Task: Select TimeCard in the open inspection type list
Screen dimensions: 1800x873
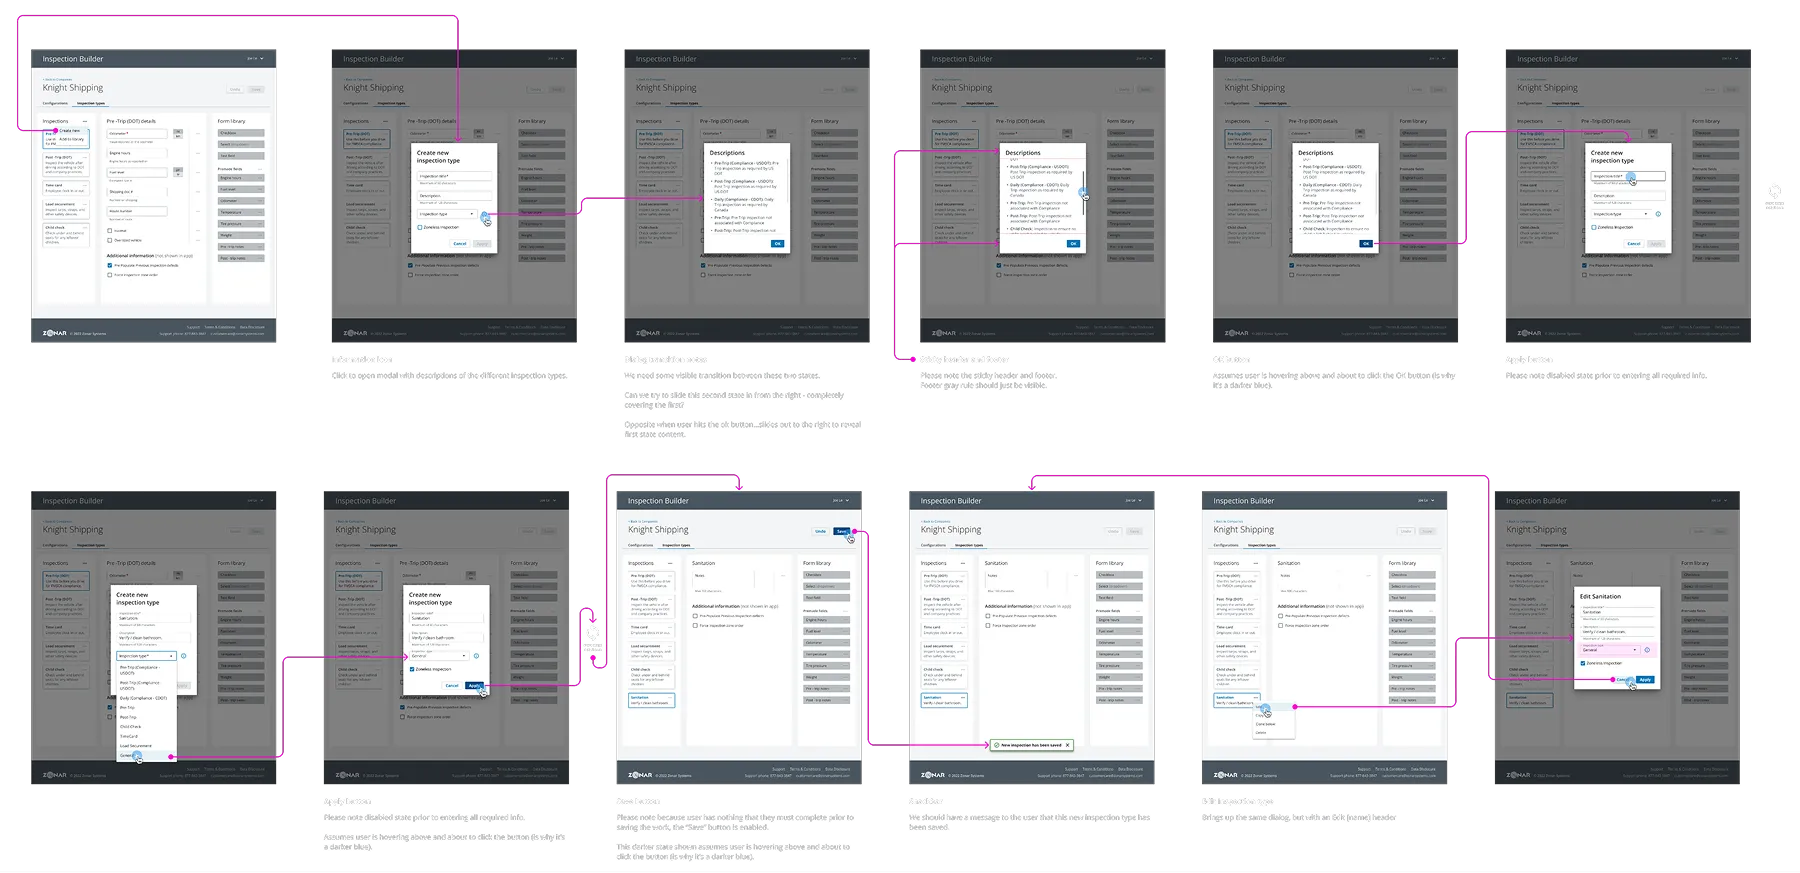Action: click(x=147, y=736)
